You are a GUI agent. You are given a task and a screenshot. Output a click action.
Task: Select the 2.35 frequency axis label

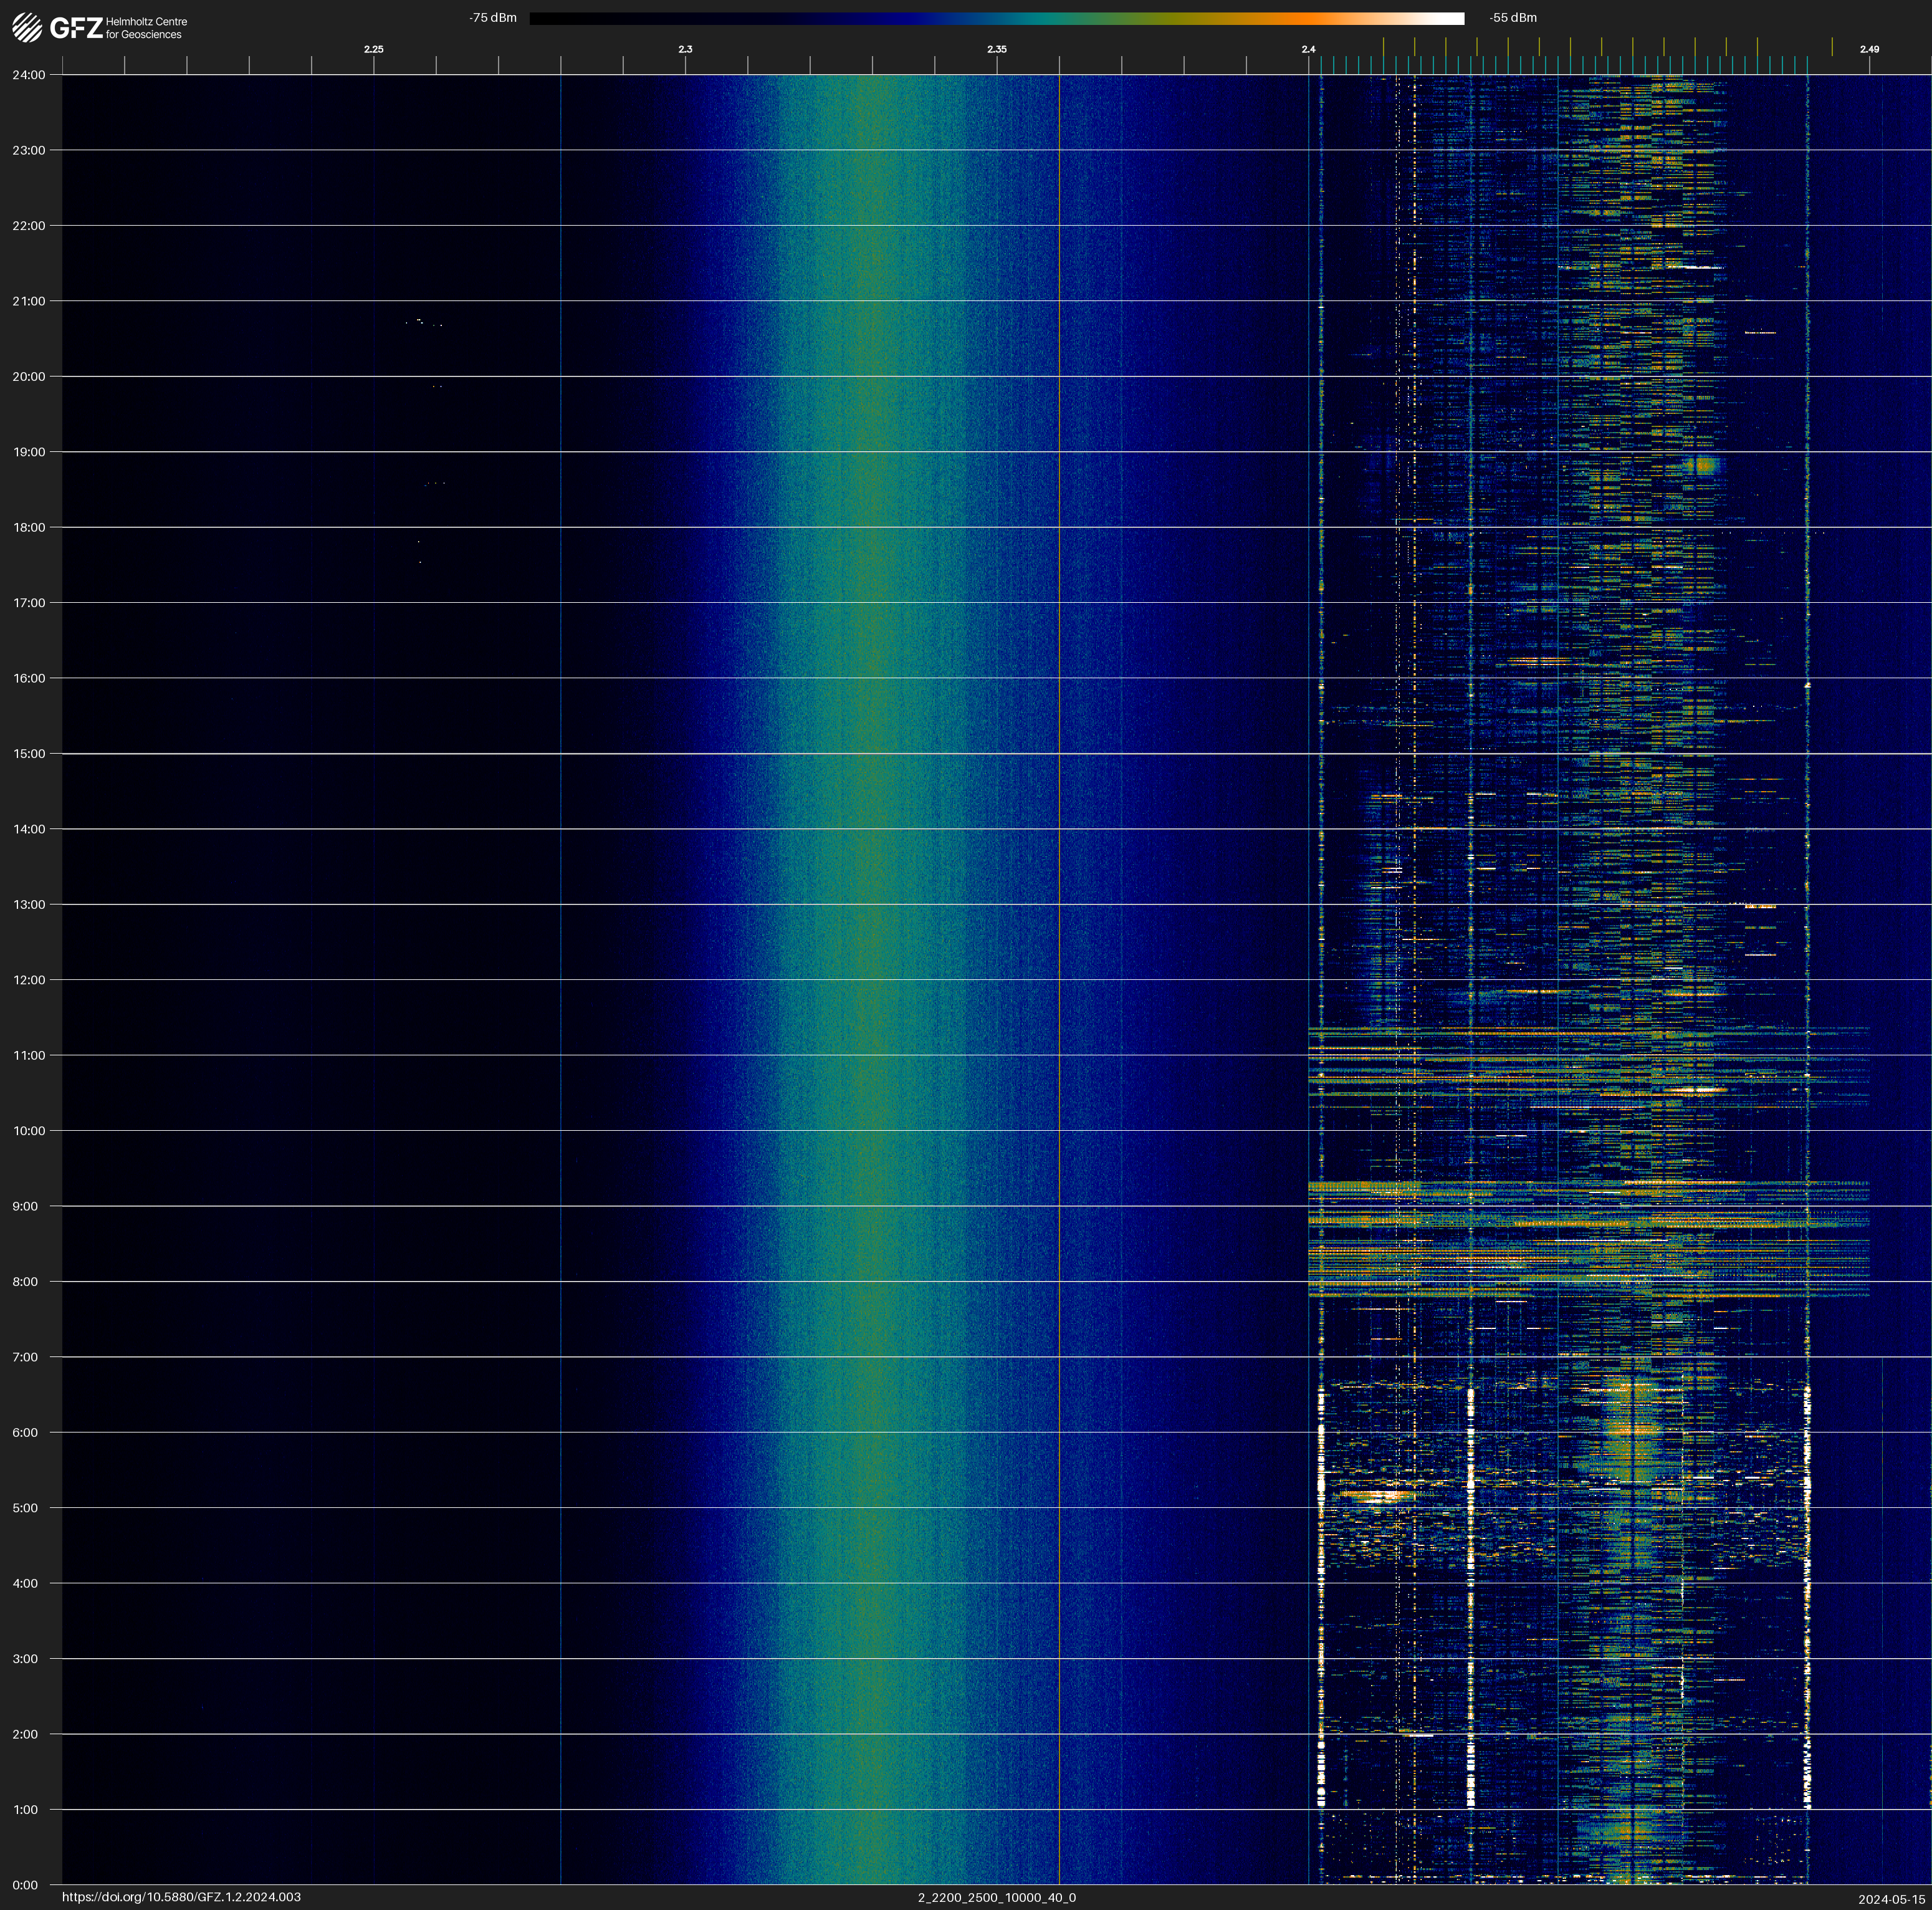coord(996,49)
